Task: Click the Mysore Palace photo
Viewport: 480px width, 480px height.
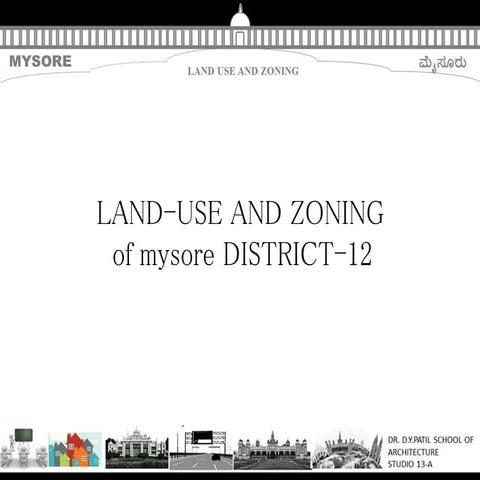Action: point(272,450)
